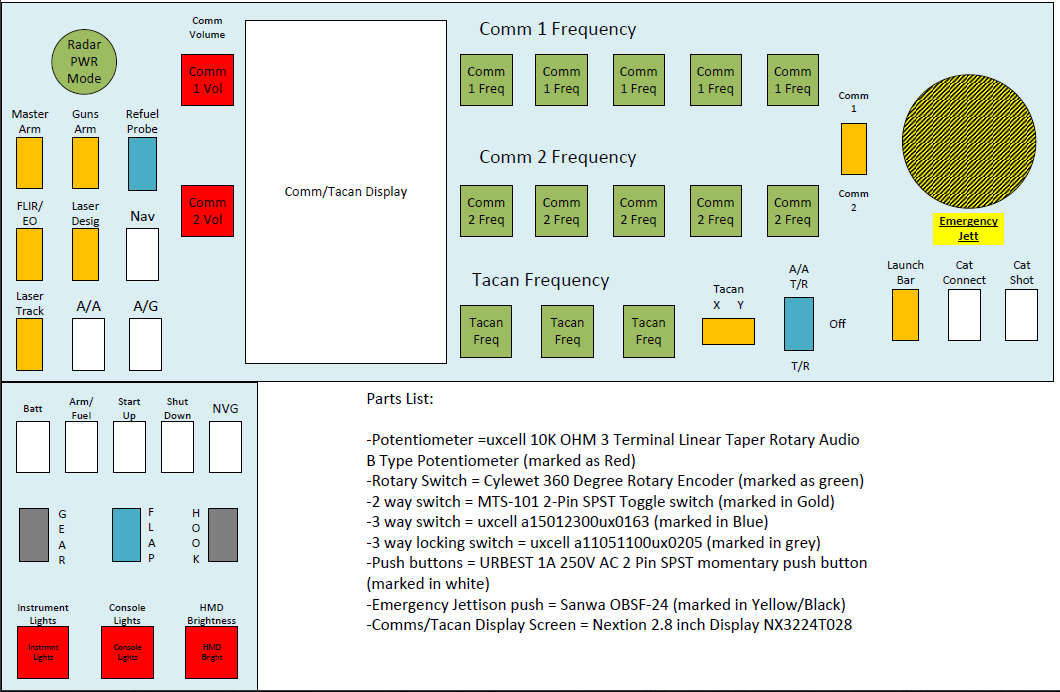Toggle the grey Gear locking switch
This screenshot has height=692, width=1060.
(35, 534)
